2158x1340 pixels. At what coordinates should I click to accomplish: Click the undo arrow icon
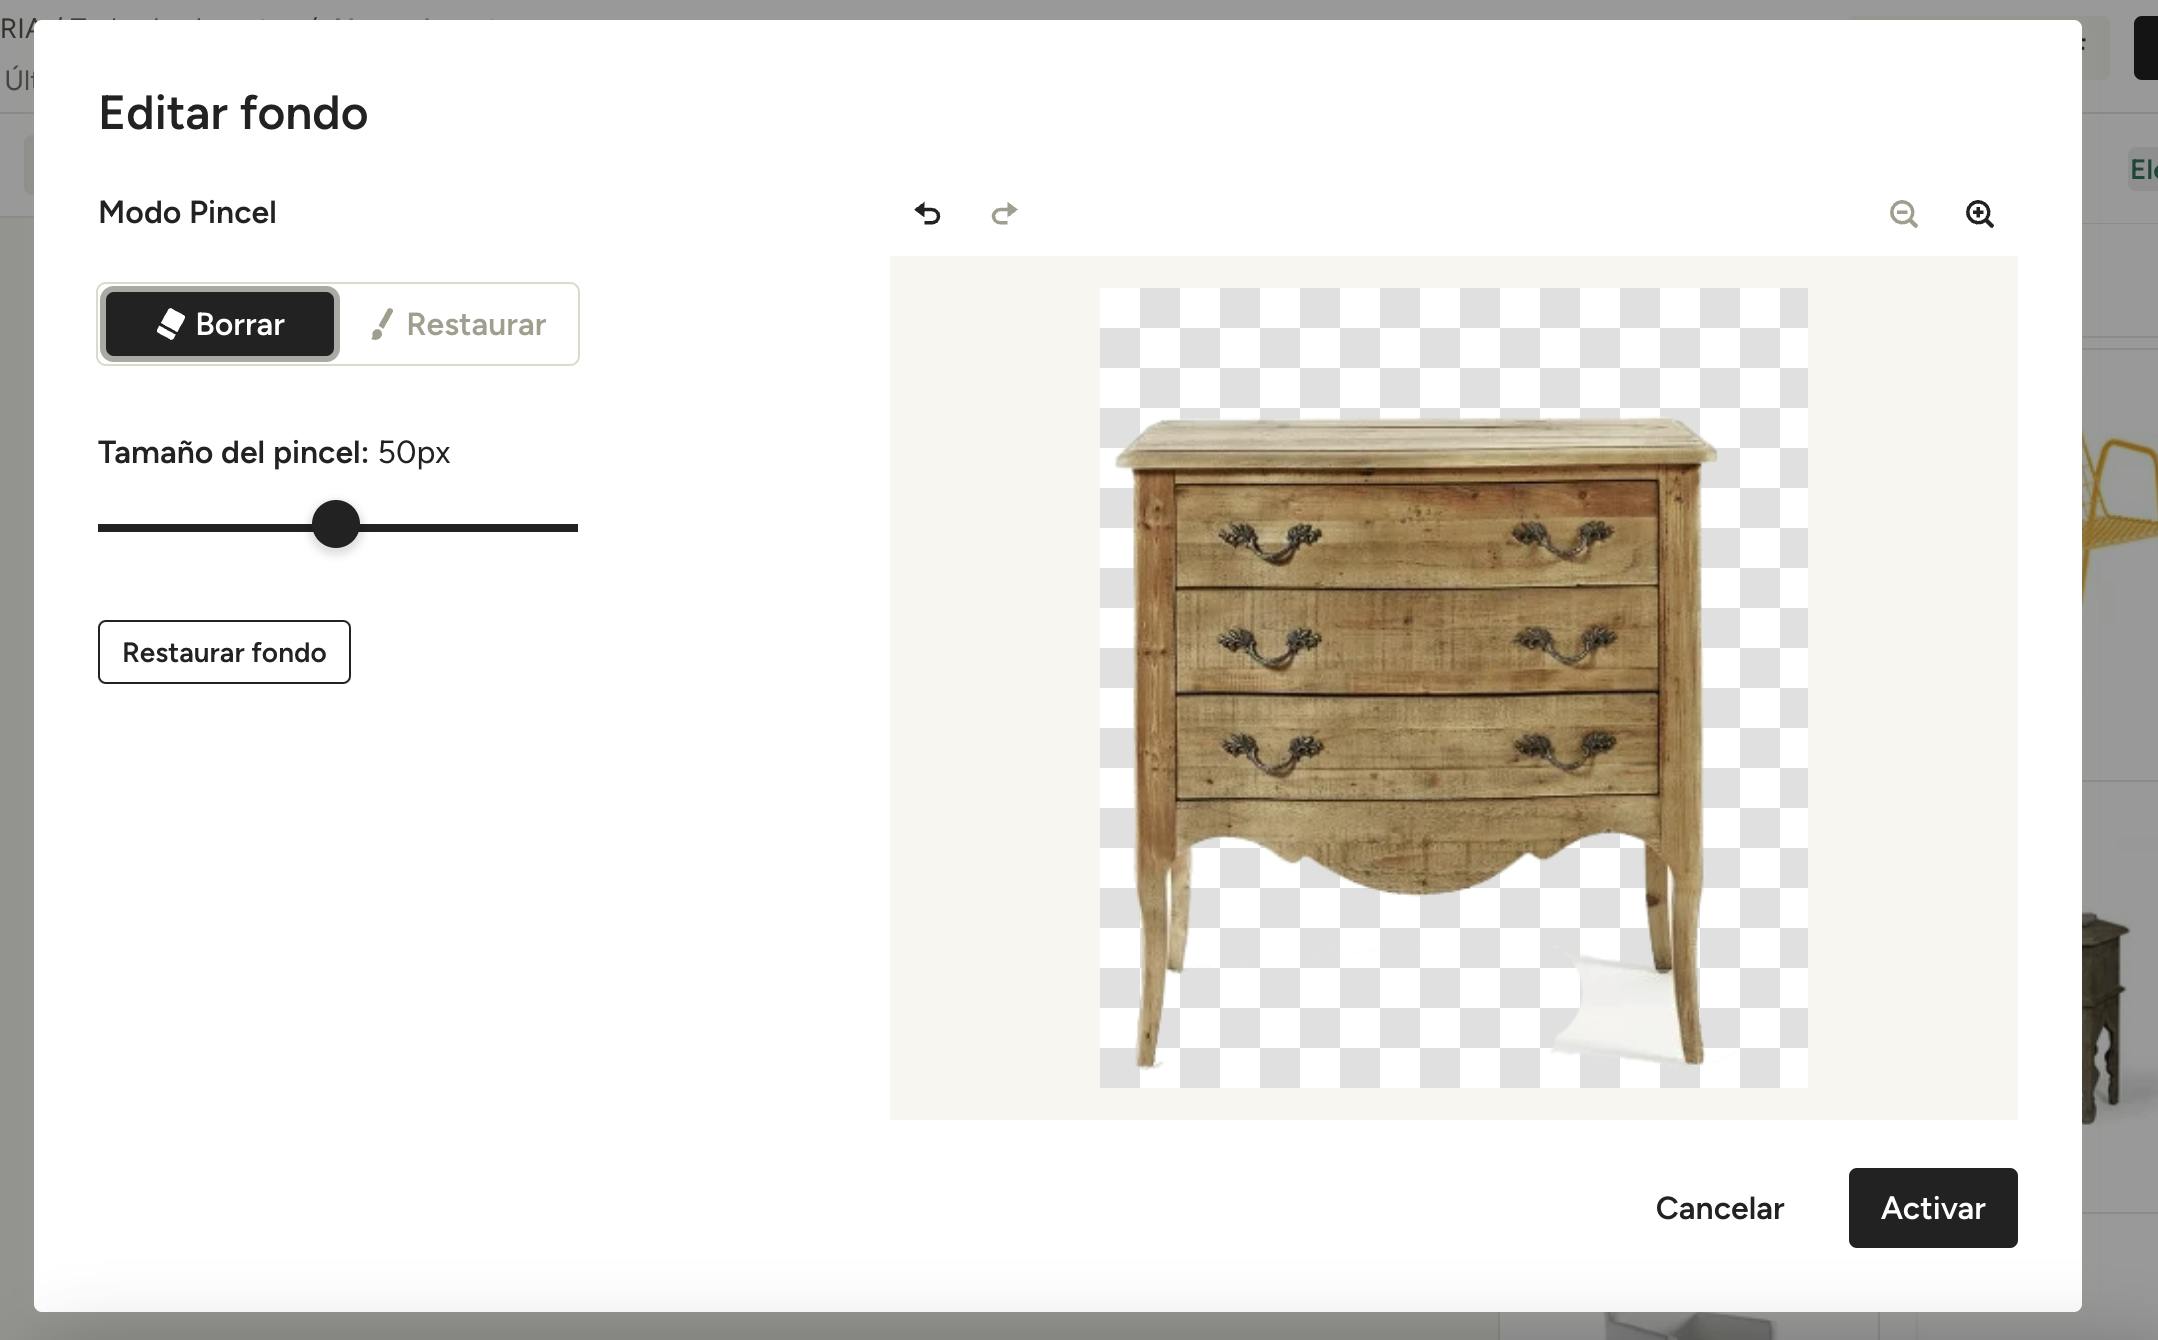927,213
